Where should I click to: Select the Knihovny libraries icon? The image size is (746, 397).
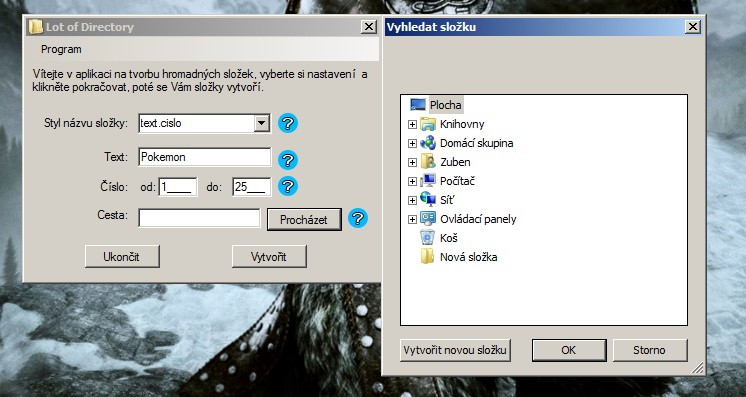pos(428,124)
